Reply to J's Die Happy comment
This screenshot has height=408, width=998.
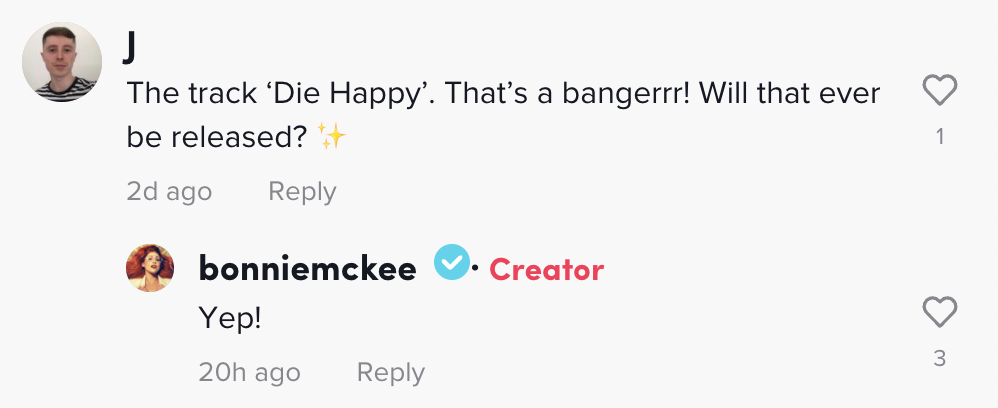click(x=302, y=192)
